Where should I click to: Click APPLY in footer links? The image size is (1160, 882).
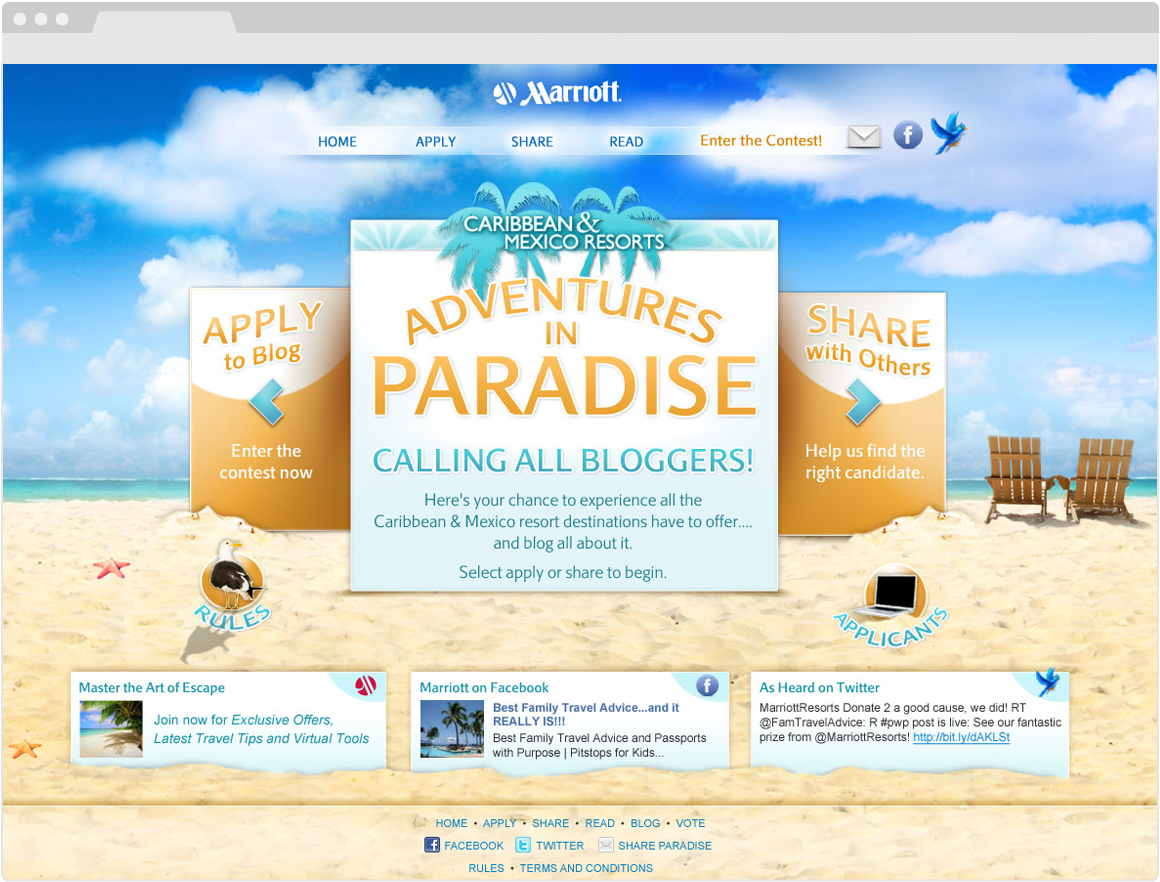click(499, 823)
